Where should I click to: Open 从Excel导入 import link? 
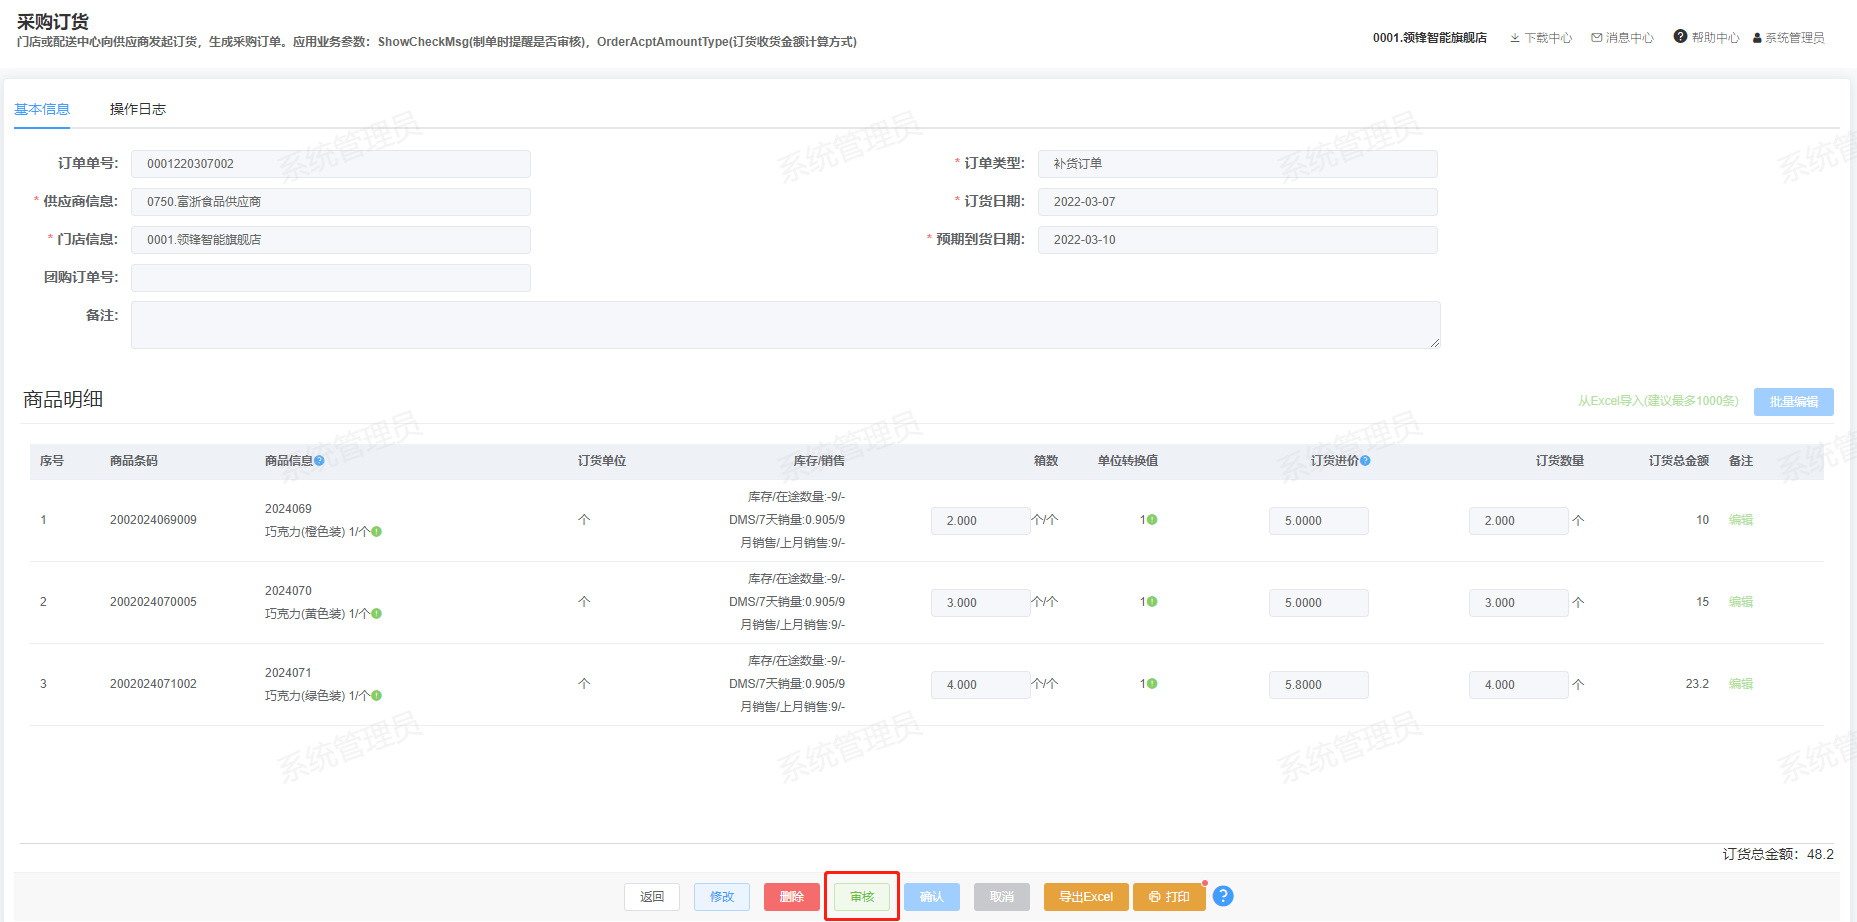click(x=1657, y=401)
